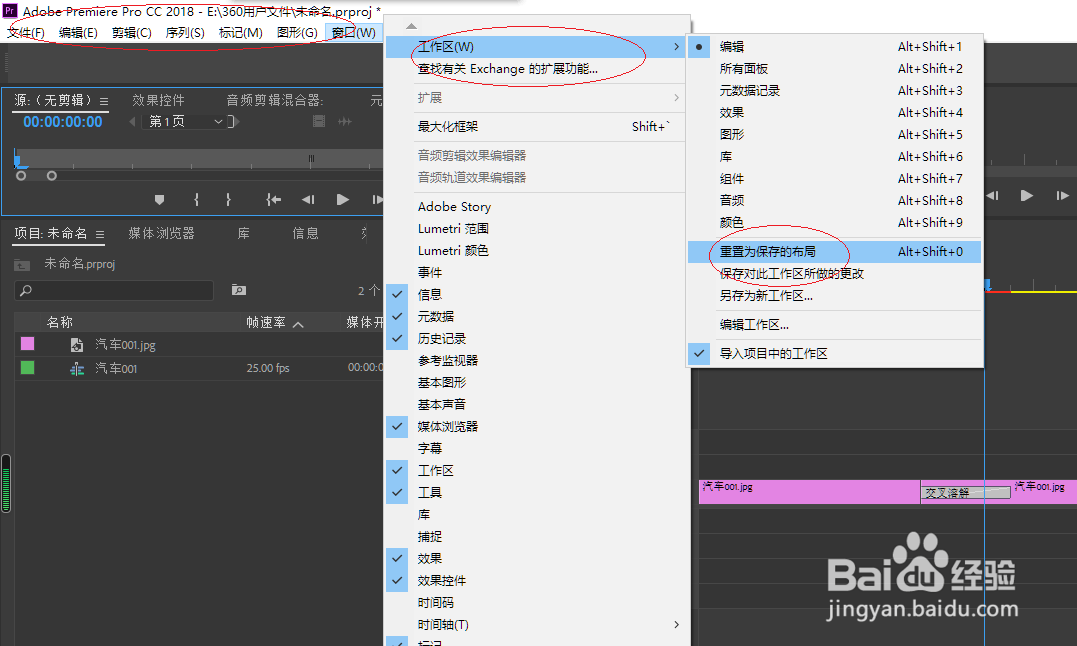Switch to 效果控件 tab
The image size is (1077, 646).
tap(158, 100)
